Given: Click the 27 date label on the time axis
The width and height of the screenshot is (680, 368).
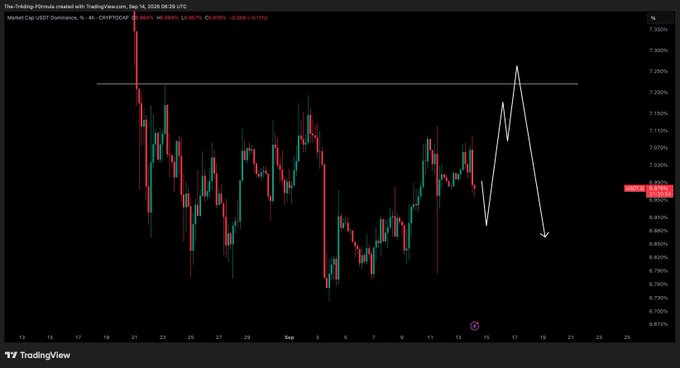Looking at the screenshot, I should point(219,337).
